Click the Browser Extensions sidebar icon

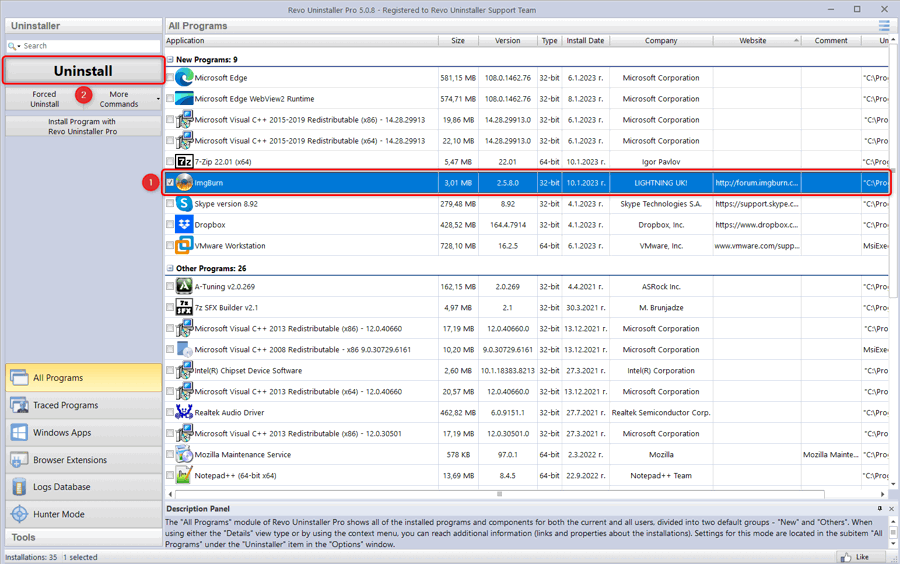tap(19, 460)
